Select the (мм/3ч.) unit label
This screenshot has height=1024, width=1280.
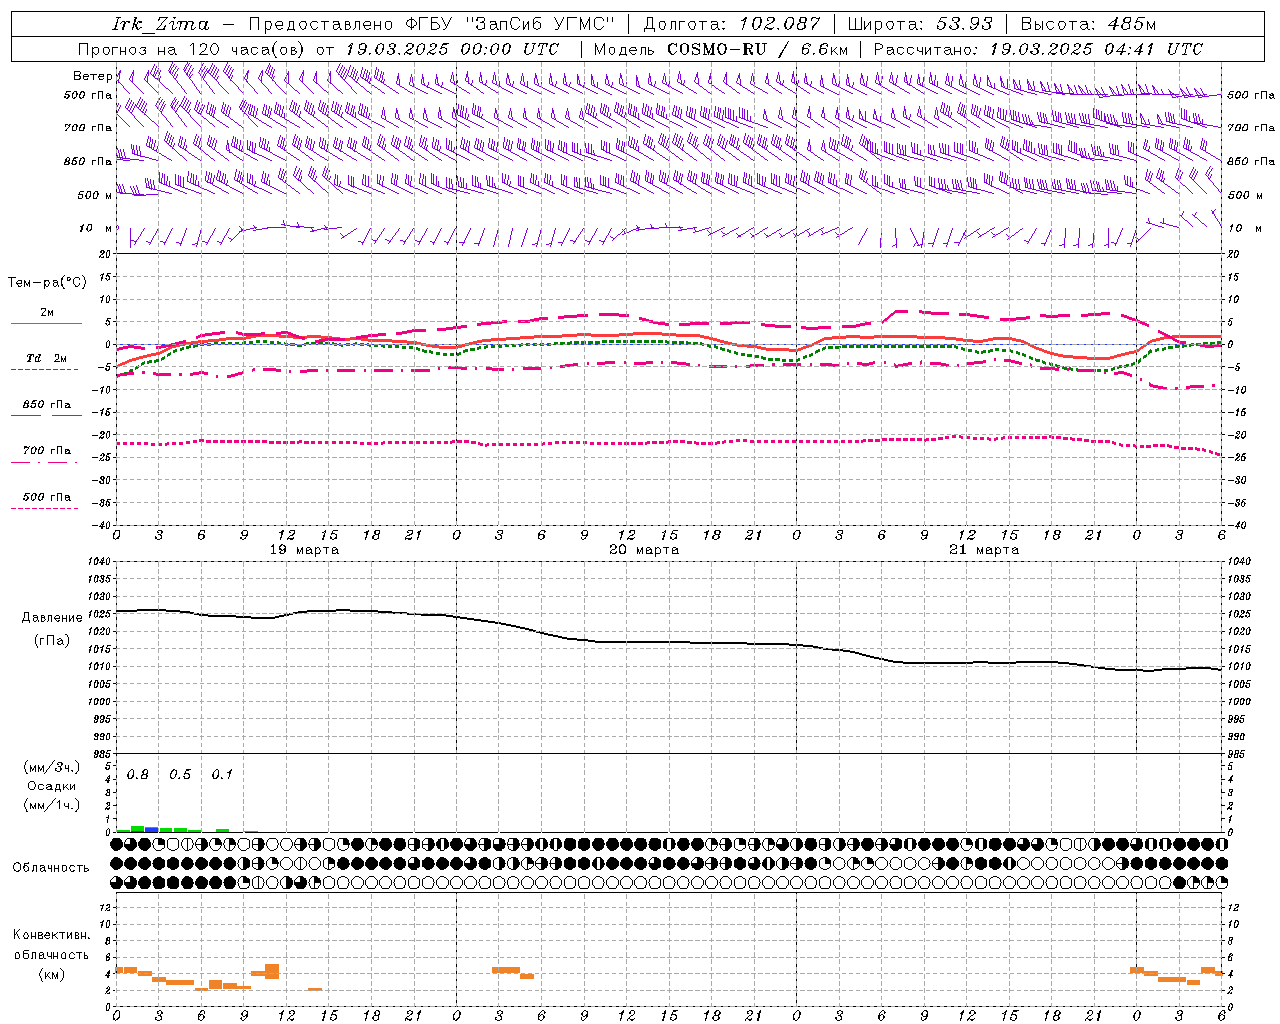pos(52,768)
